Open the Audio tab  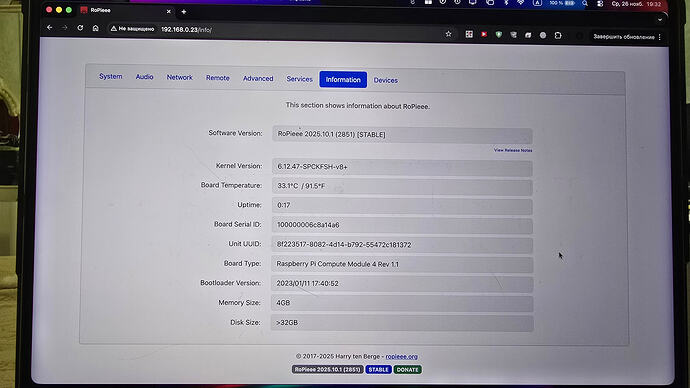click(144, 77)
